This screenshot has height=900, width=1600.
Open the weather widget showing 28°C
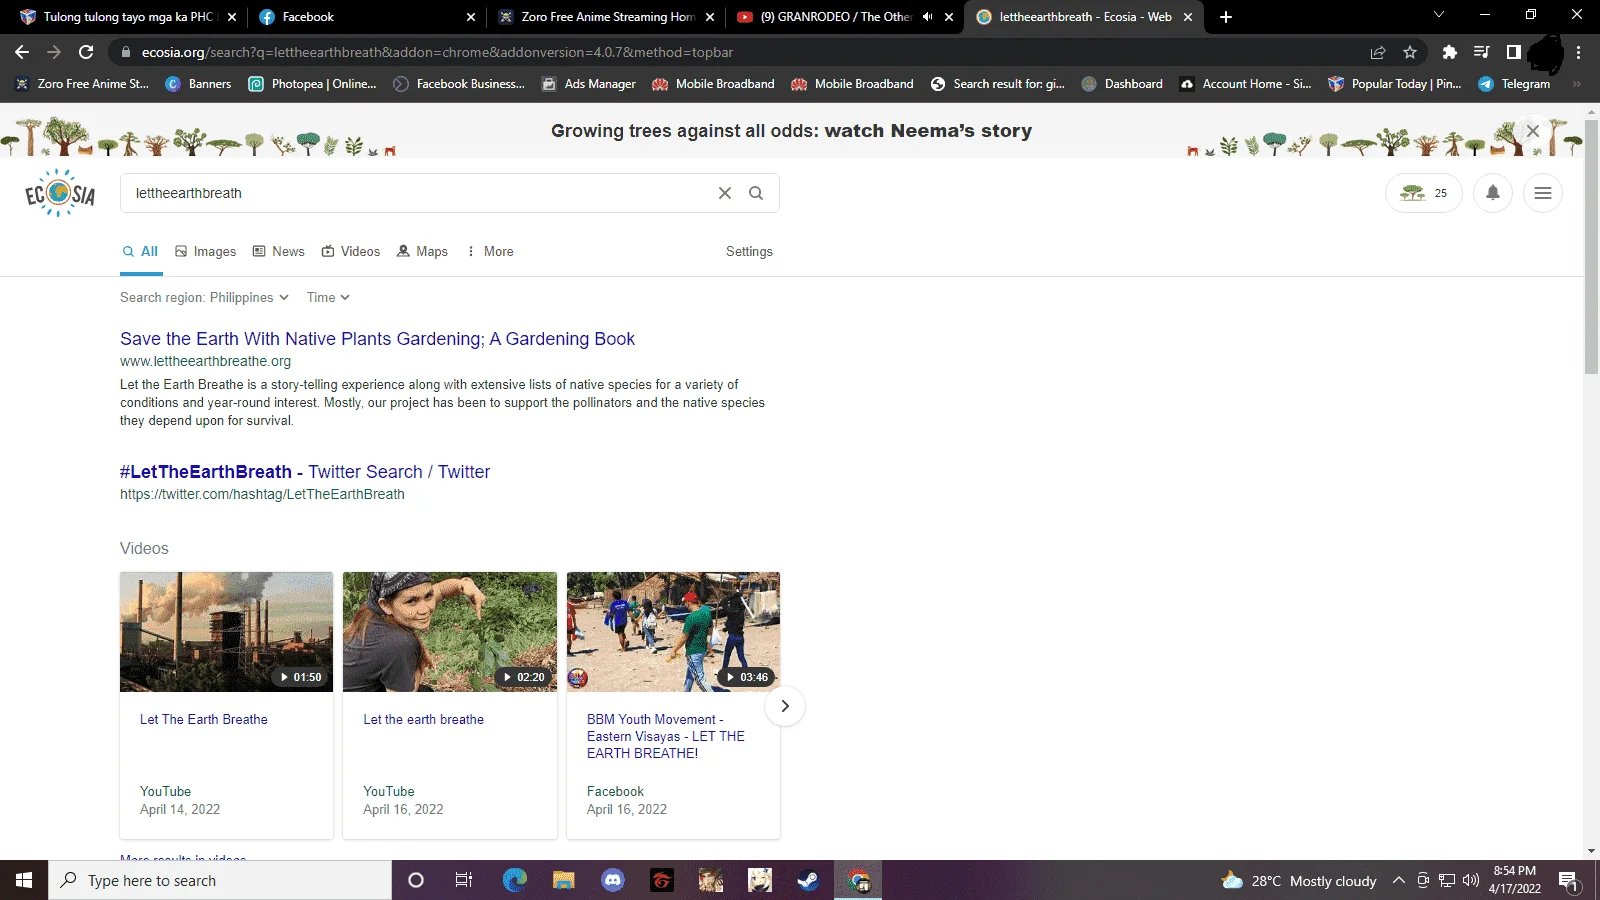(1299, 880)
